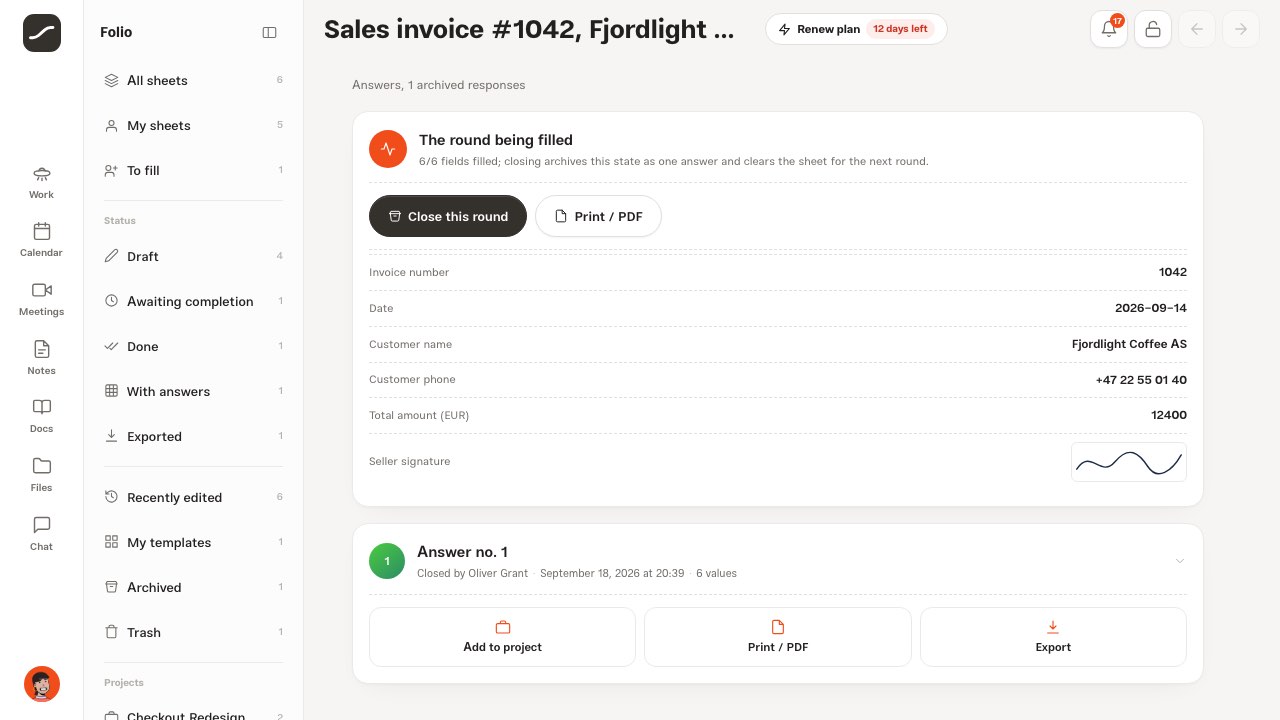Open the user avatar profile menu

point(42,684)
